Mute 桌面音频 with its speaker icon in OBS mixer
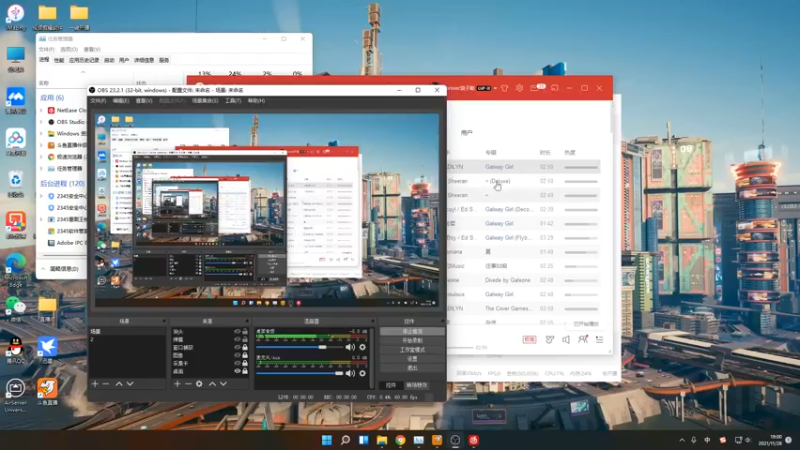The image size is (800, 450). 350,347
